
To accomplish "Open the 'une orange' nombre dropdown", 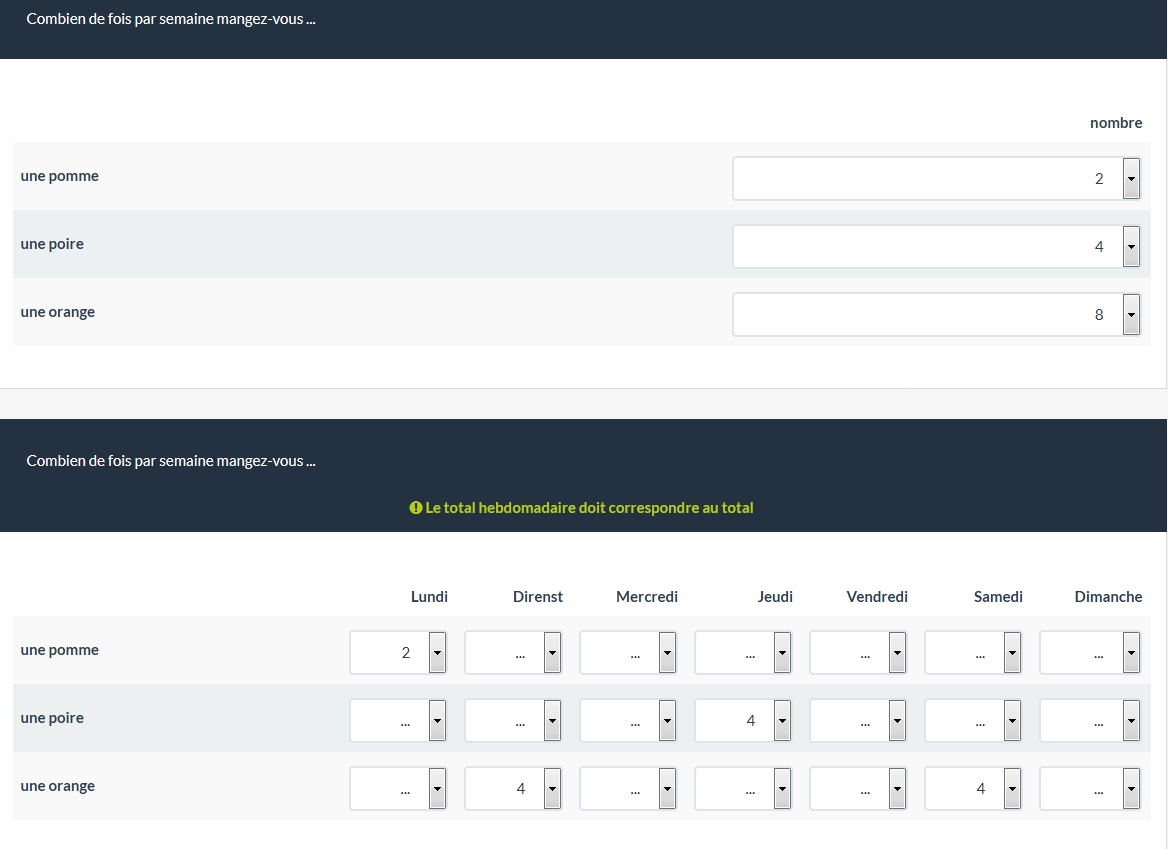I will tap(936, 315).
